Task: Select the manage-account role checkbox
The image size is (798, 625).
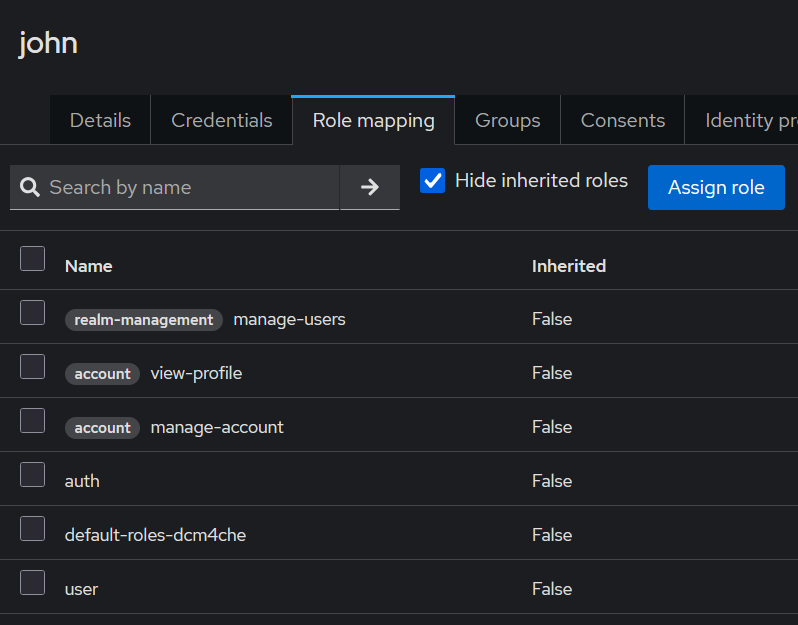Action: click(33, 421)
